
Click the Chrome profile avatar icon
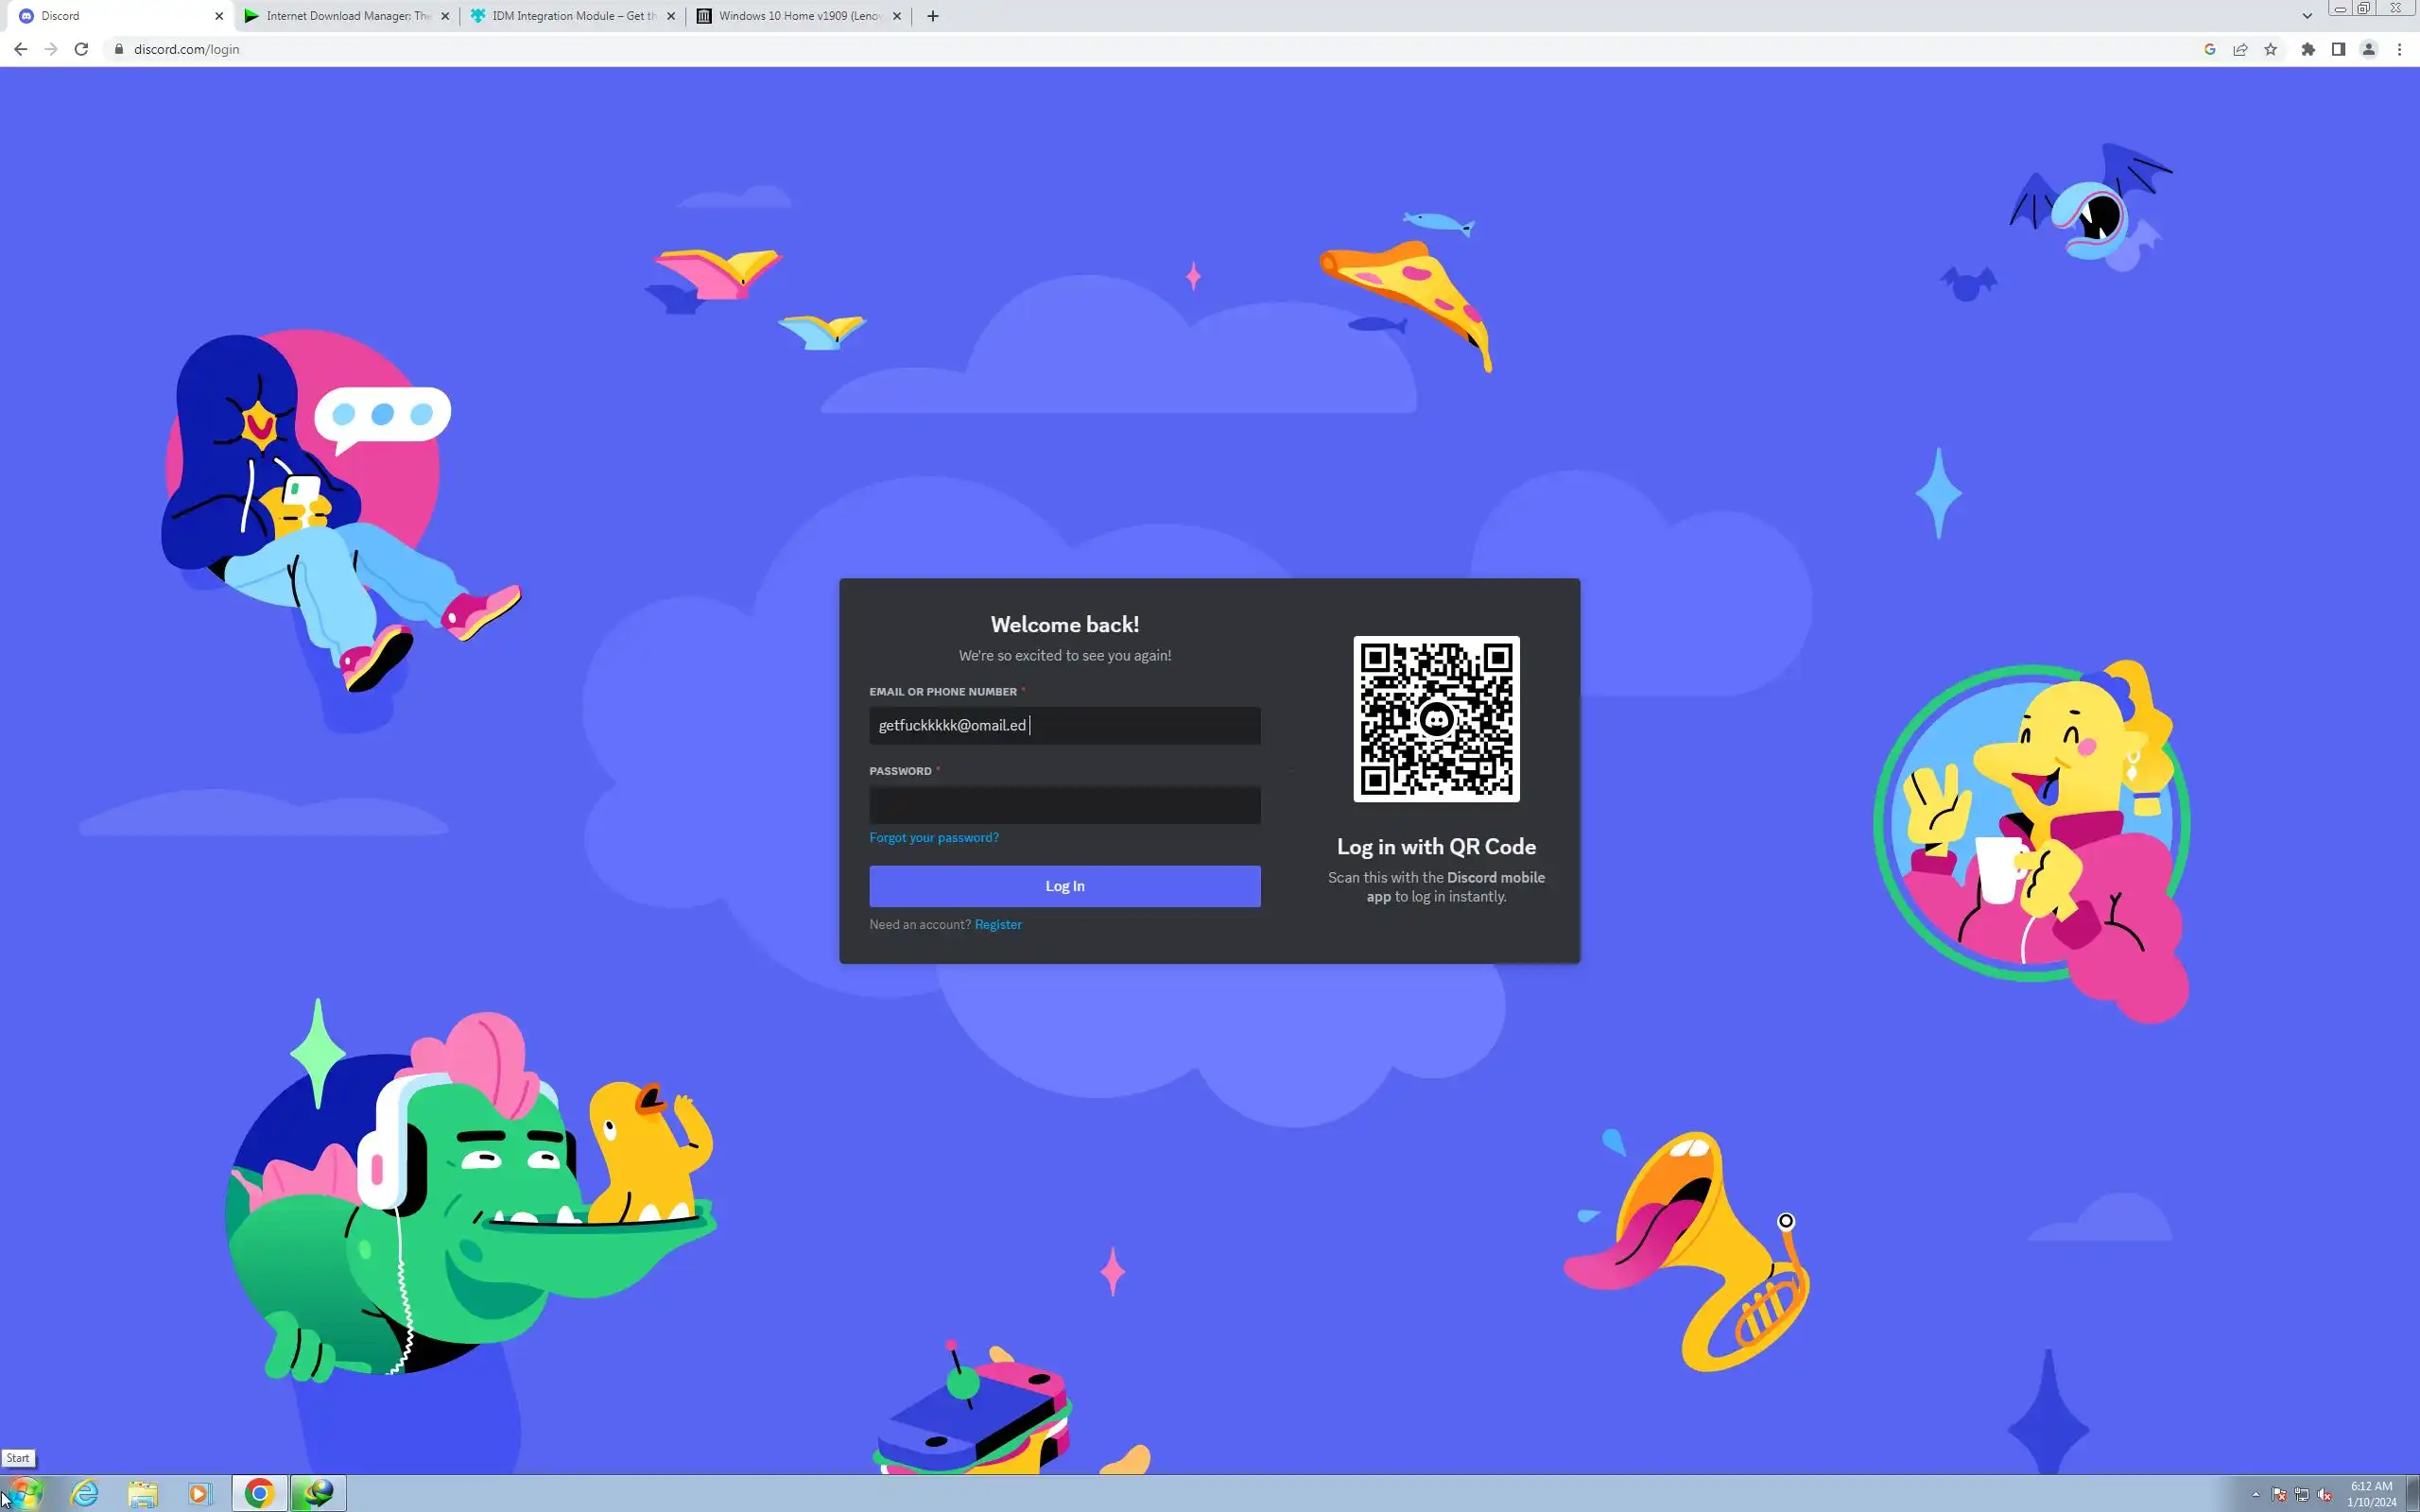pyautogui.click(x=2368, y=49)
